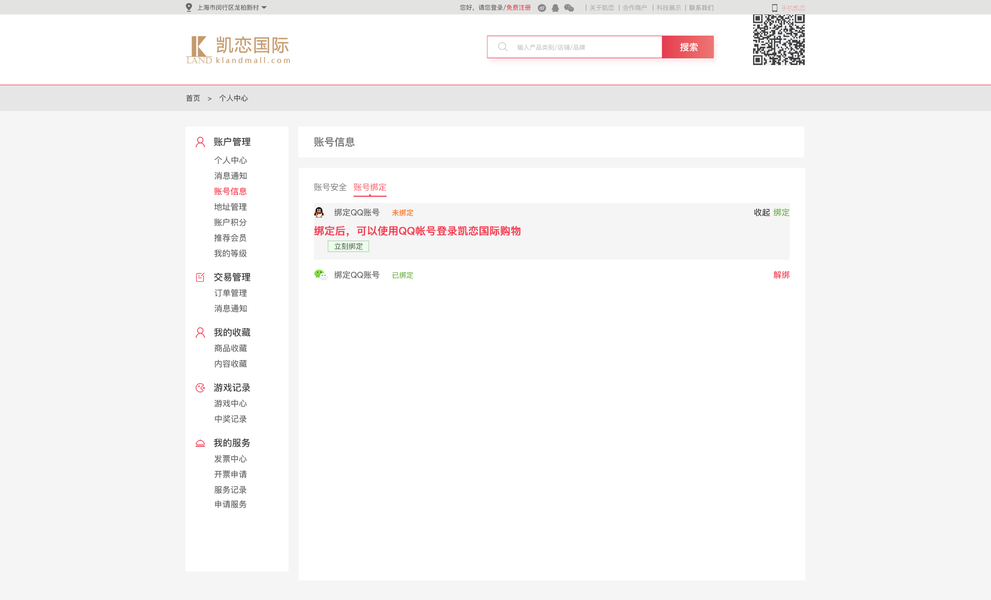Viewport: 991px width, 600px height.
Task: Click the search magnifier icon in search box
Action: [501, 46]
